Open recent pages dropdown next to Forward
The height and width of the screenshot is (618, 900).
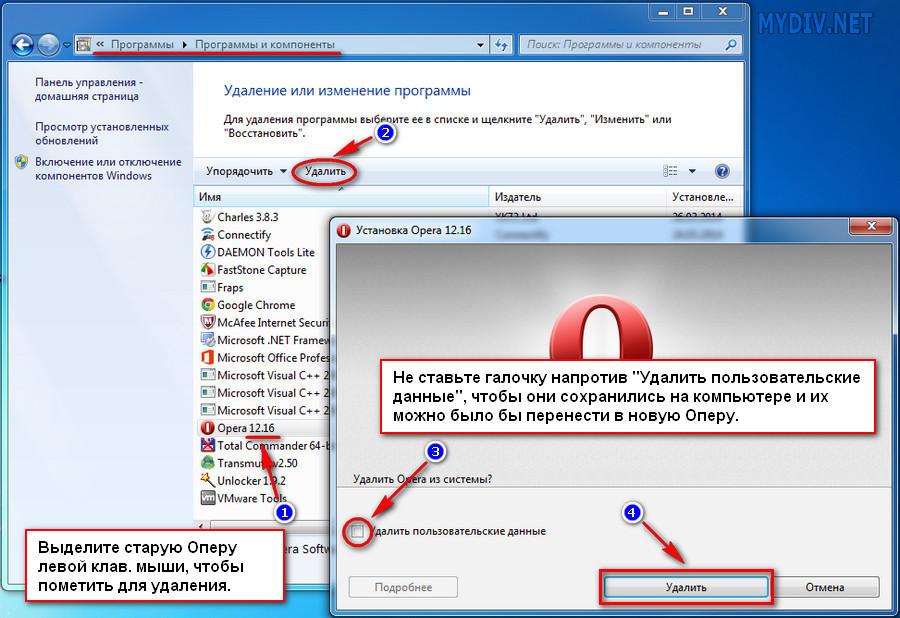[67, 45]
